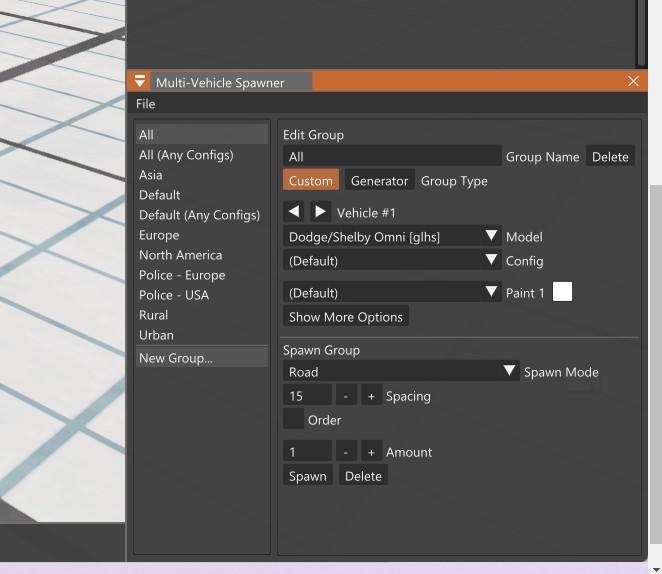Select Police - USA group in list
The height and width of the screenshot is (574, 662).
(x=174, y=295)
